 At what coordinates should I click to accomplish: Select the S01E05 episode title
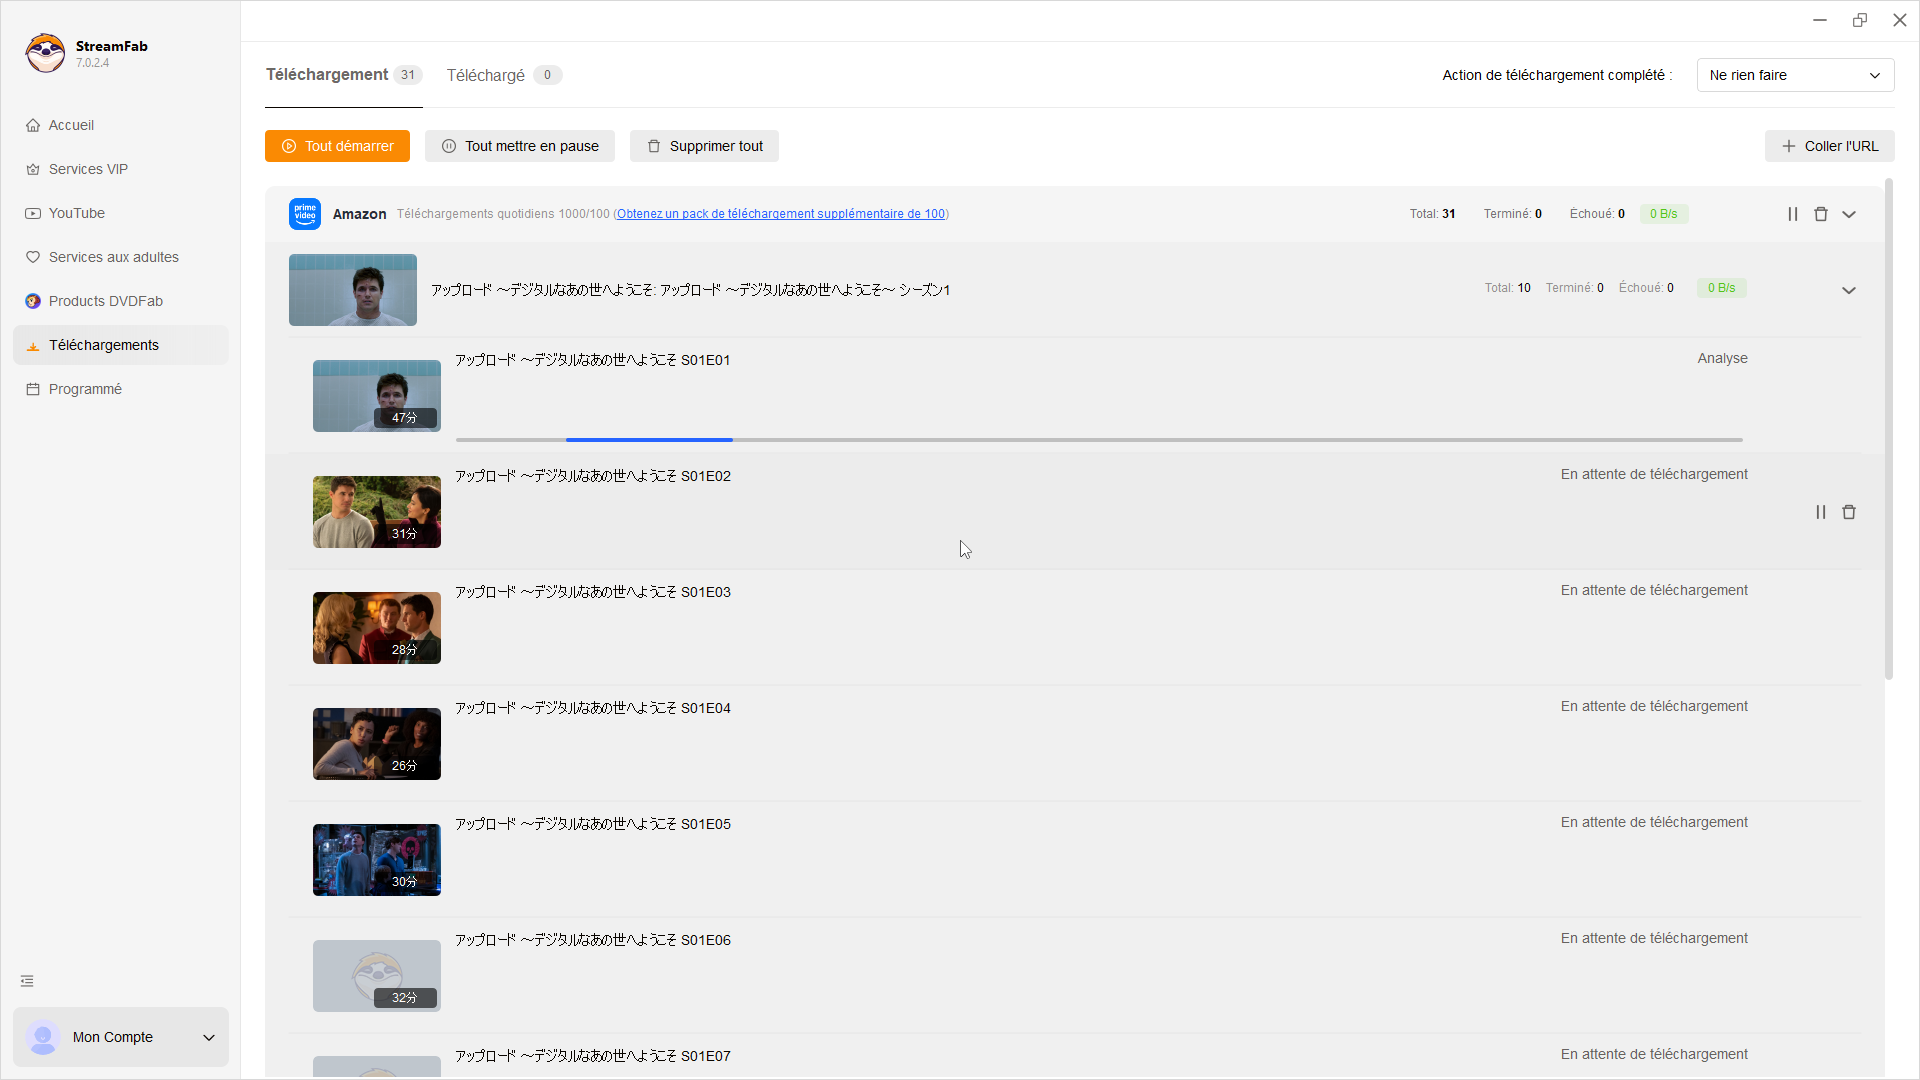coord(593,824)
